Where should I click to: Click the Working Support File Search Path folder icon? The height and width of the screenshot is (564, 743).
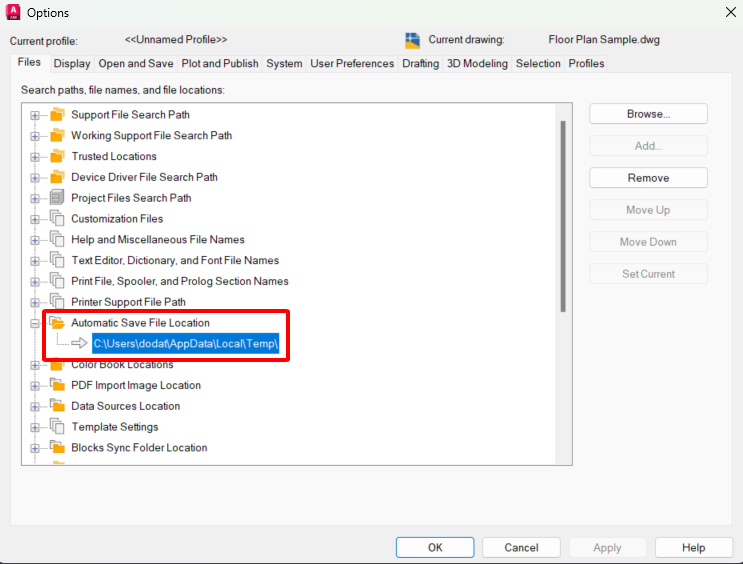57,135
